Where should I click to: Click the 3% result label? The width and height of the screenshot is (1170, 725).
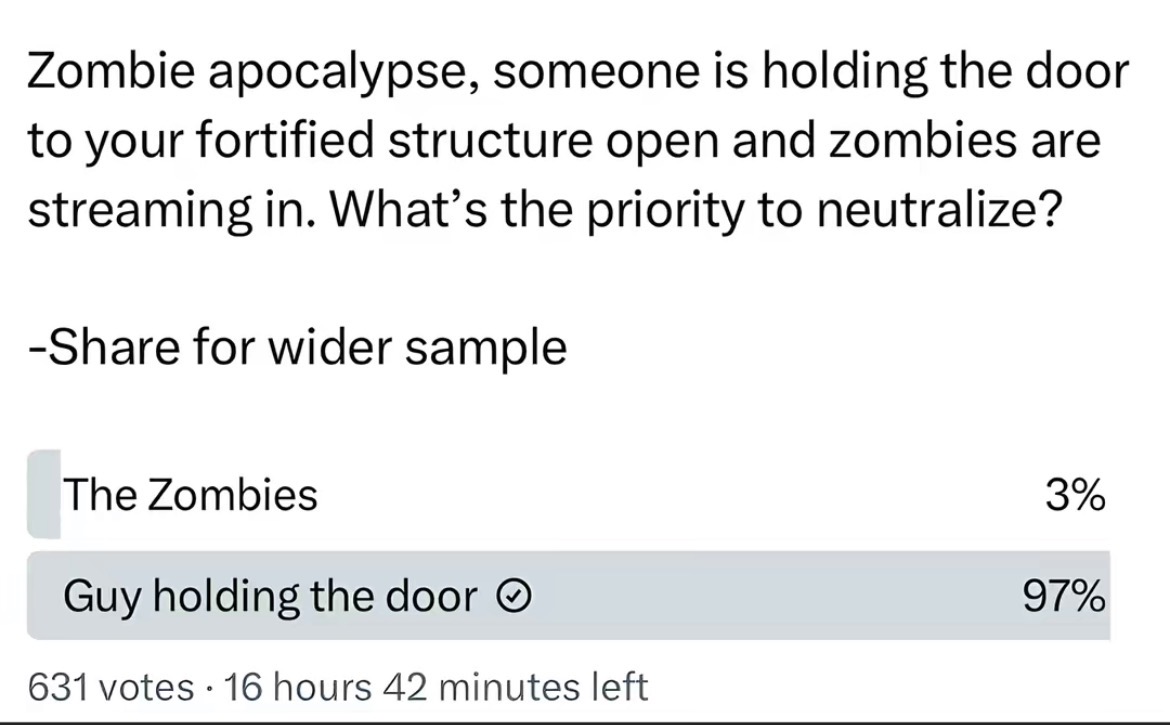click(1075, 495)
